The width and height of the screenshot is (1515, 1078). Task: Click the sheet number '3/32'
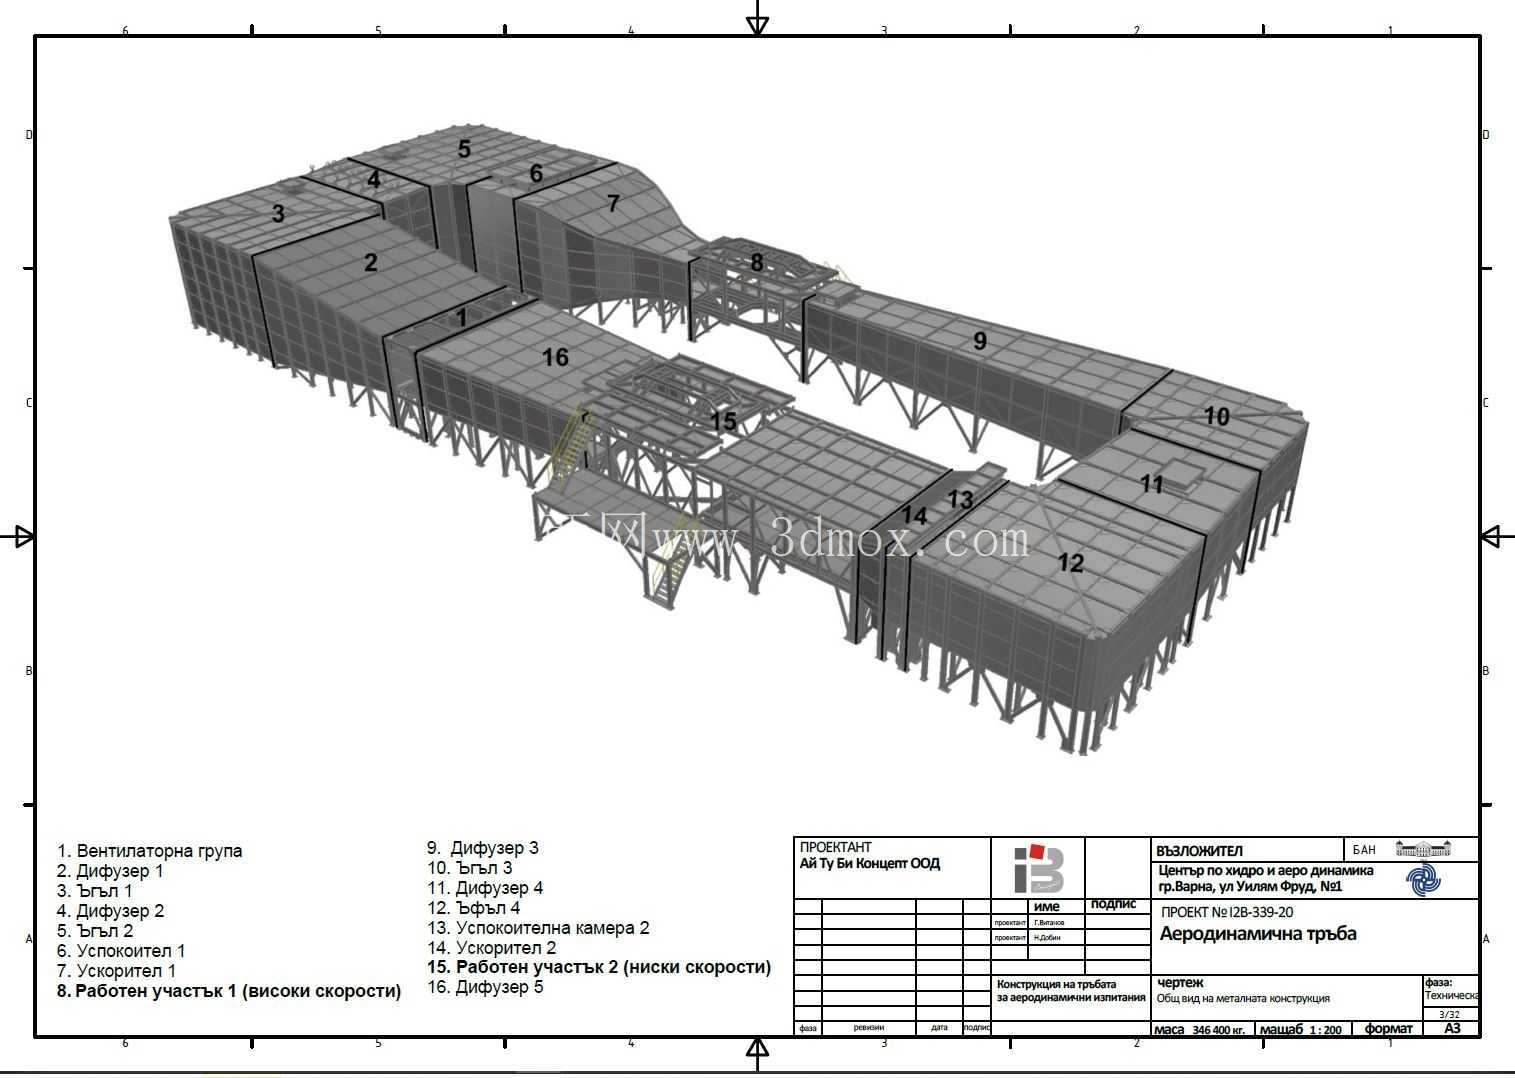click(1449, 1014)
